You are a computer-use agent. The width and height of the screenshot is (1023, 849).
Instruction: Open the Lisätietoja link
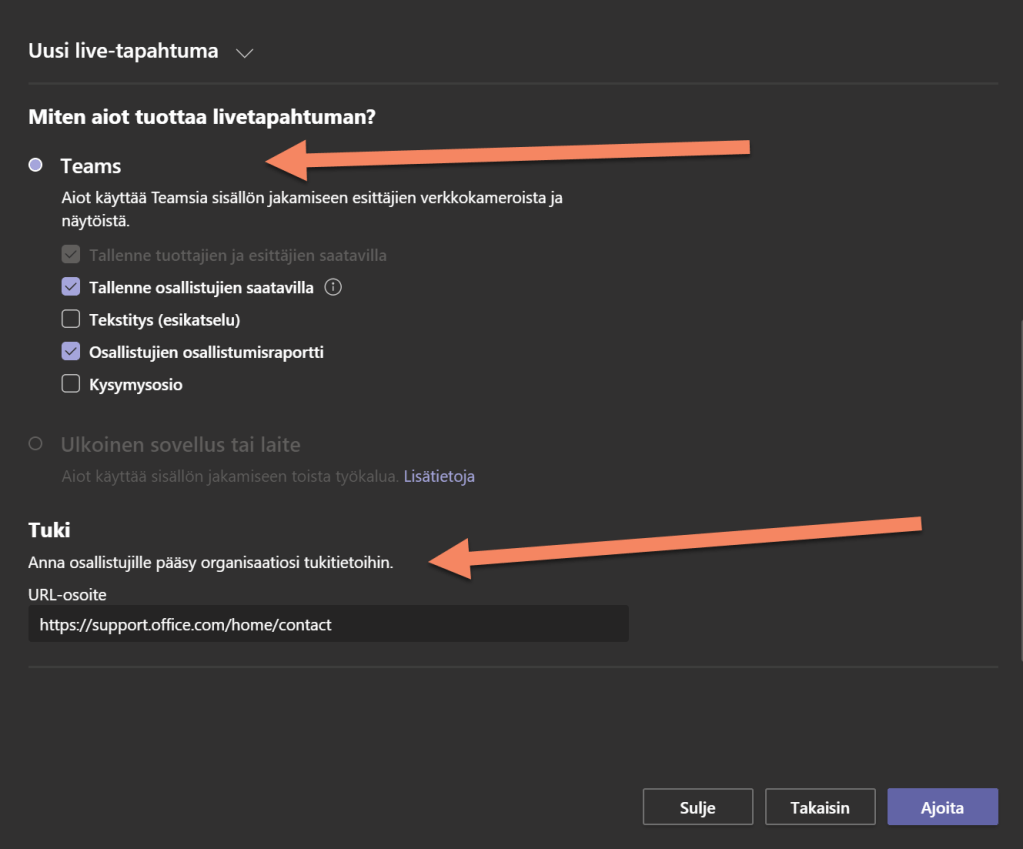439,477
